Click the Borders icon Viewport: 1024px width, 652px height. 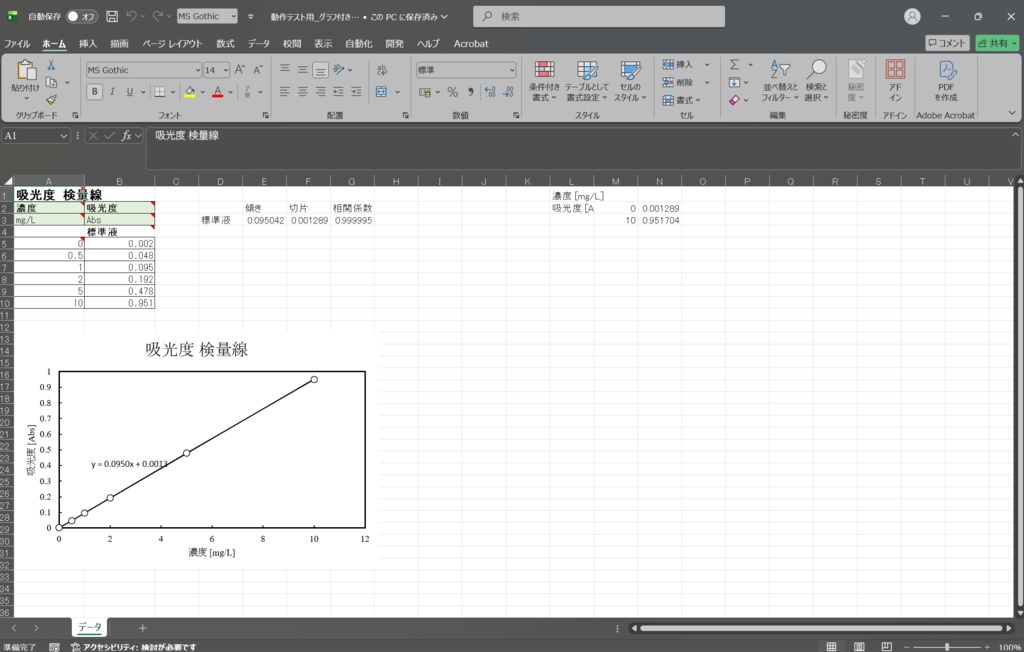point(159,91)
